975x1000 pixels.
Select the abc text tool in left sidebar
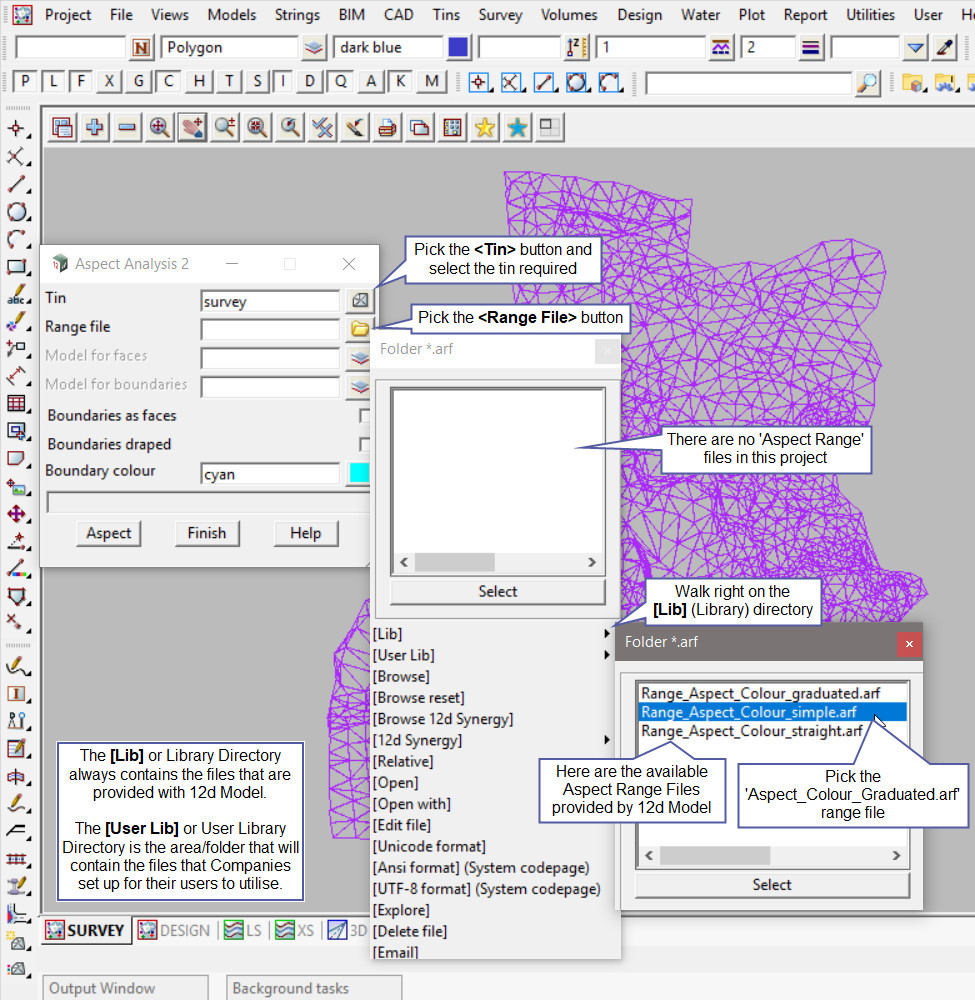(17, 295)
